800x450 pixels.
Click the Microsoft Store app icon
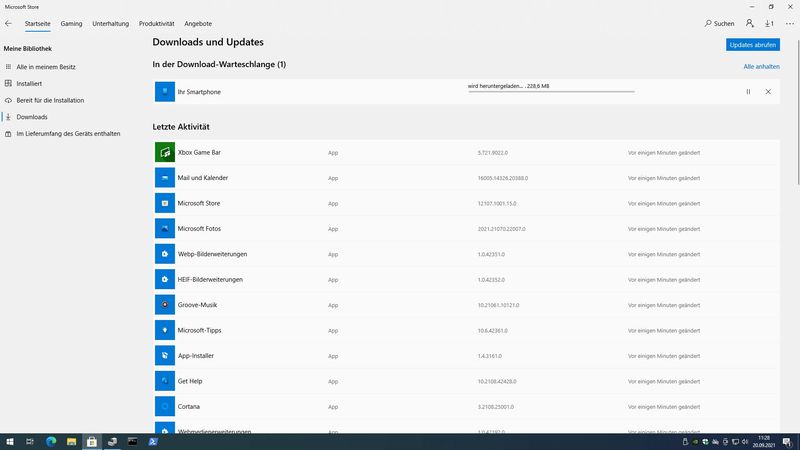[x=165, y=203]
